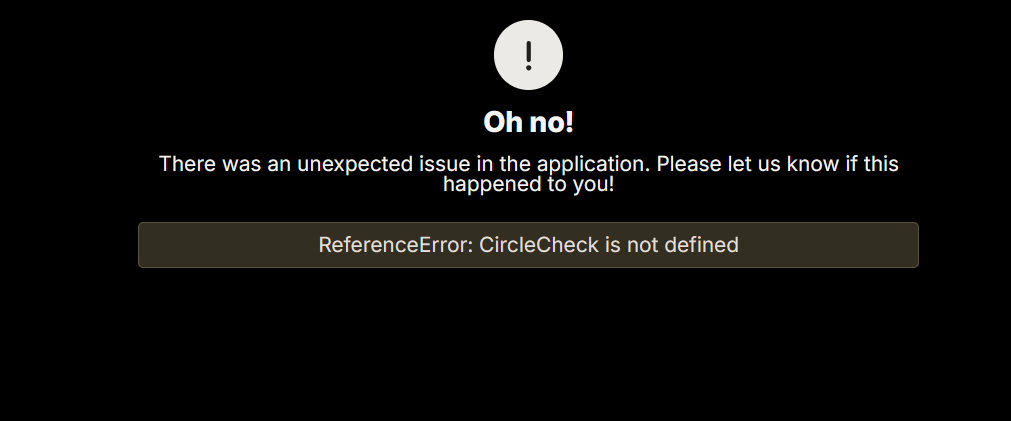Click the word "application" in the description
The width and height of the screenshot is (1011, 421).
tap(592, 164)
